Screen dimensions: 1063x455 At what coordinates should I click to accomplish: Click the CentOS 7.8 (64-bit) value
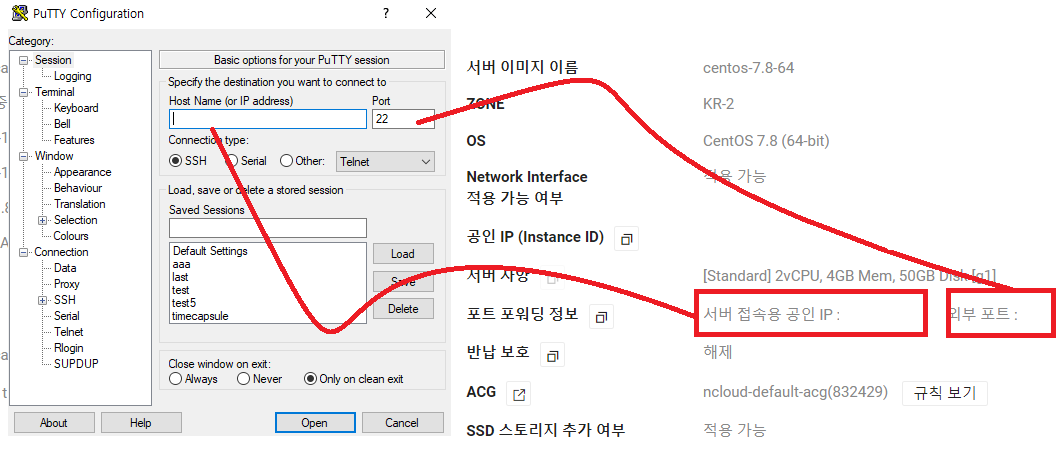[766, 142]
